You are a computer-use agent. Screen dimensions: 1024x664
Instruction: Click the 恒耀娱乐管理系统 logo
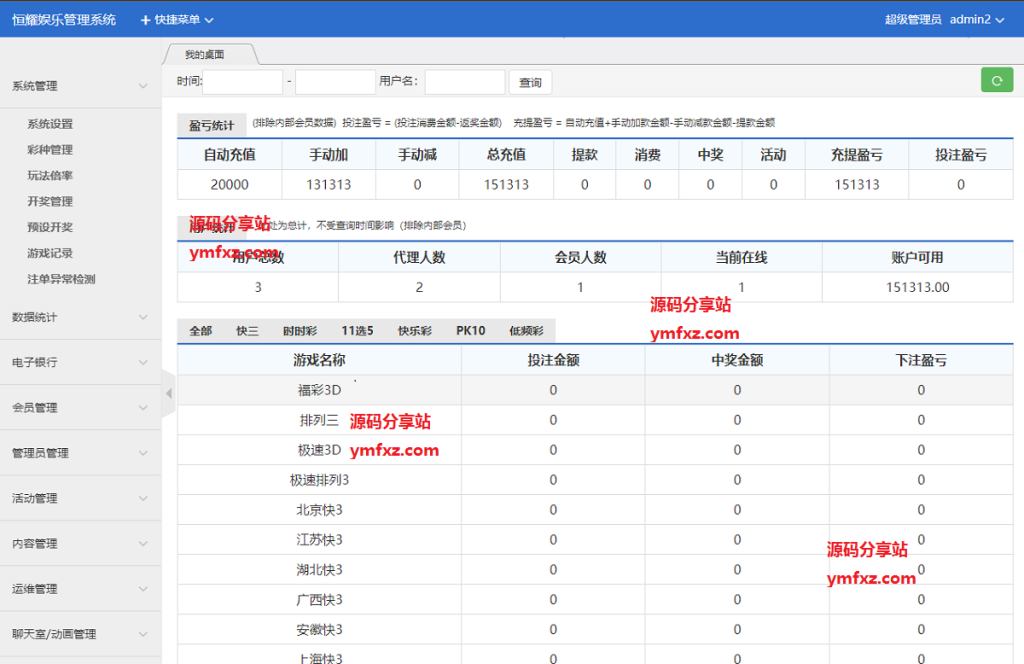click(x=62, y=18)
